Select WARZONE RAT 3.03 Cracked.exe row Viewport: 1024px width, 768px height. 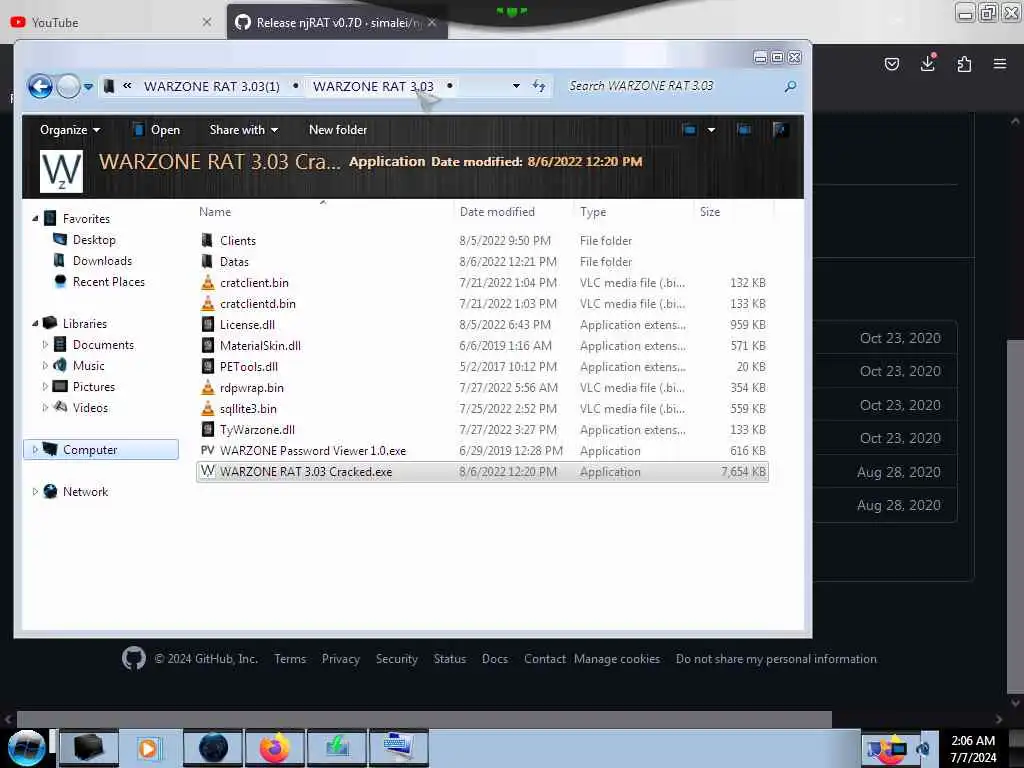[x=482, y=472]
